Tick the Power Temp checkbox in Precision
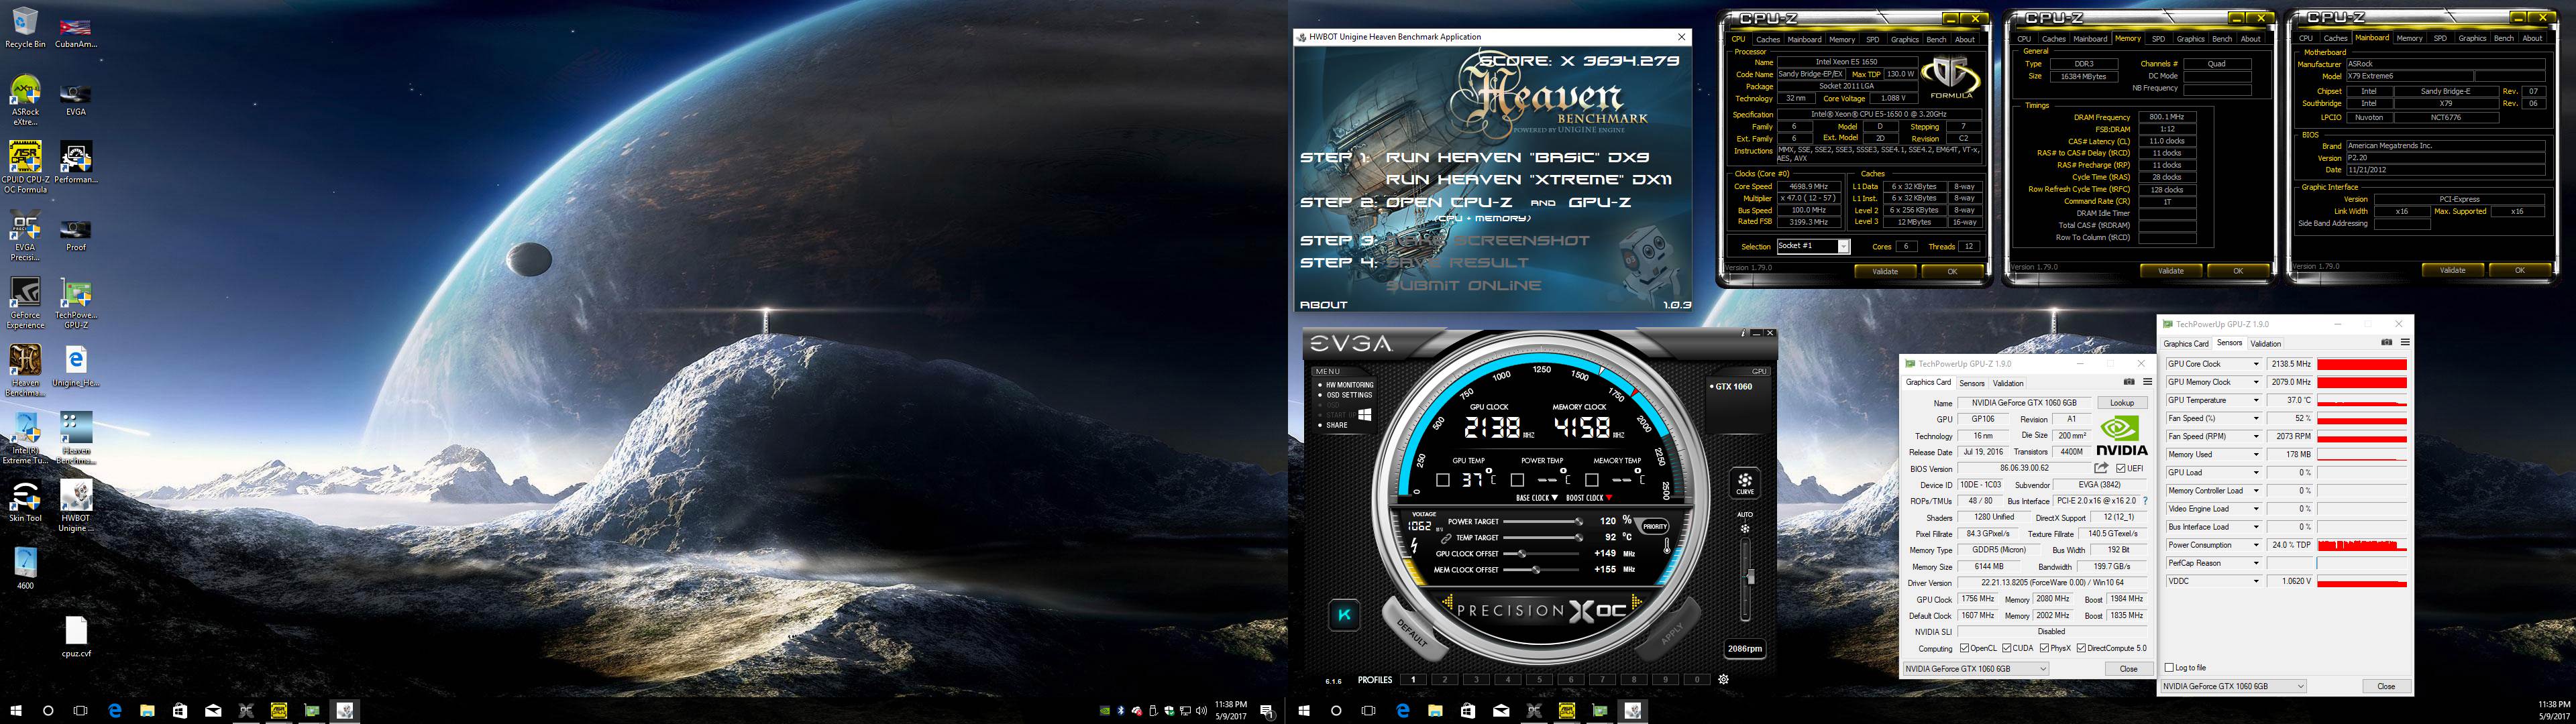The image size is (2576, 724). tap(1517, 481)
